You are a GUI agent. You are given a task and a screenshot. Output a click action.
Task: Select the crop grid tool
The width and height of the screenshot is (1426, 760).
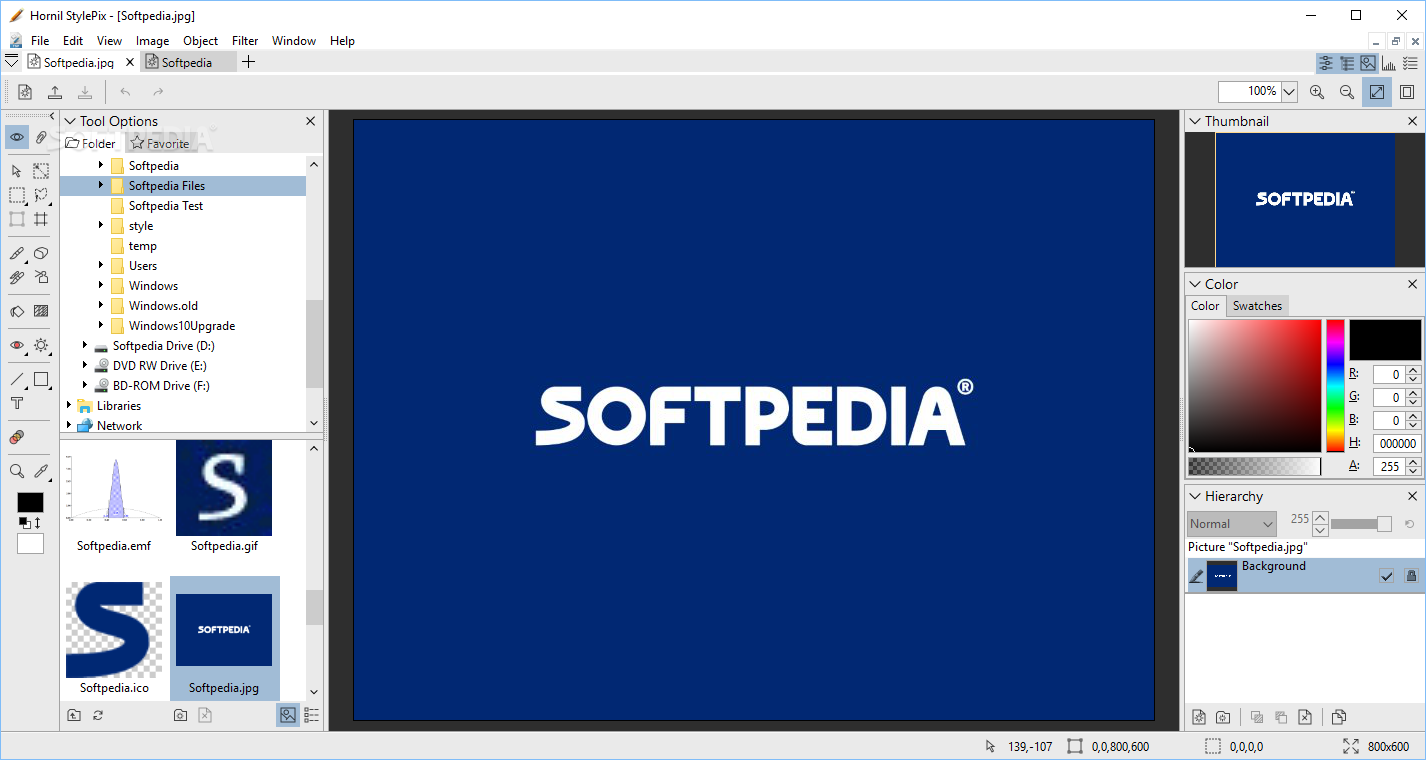41,219
